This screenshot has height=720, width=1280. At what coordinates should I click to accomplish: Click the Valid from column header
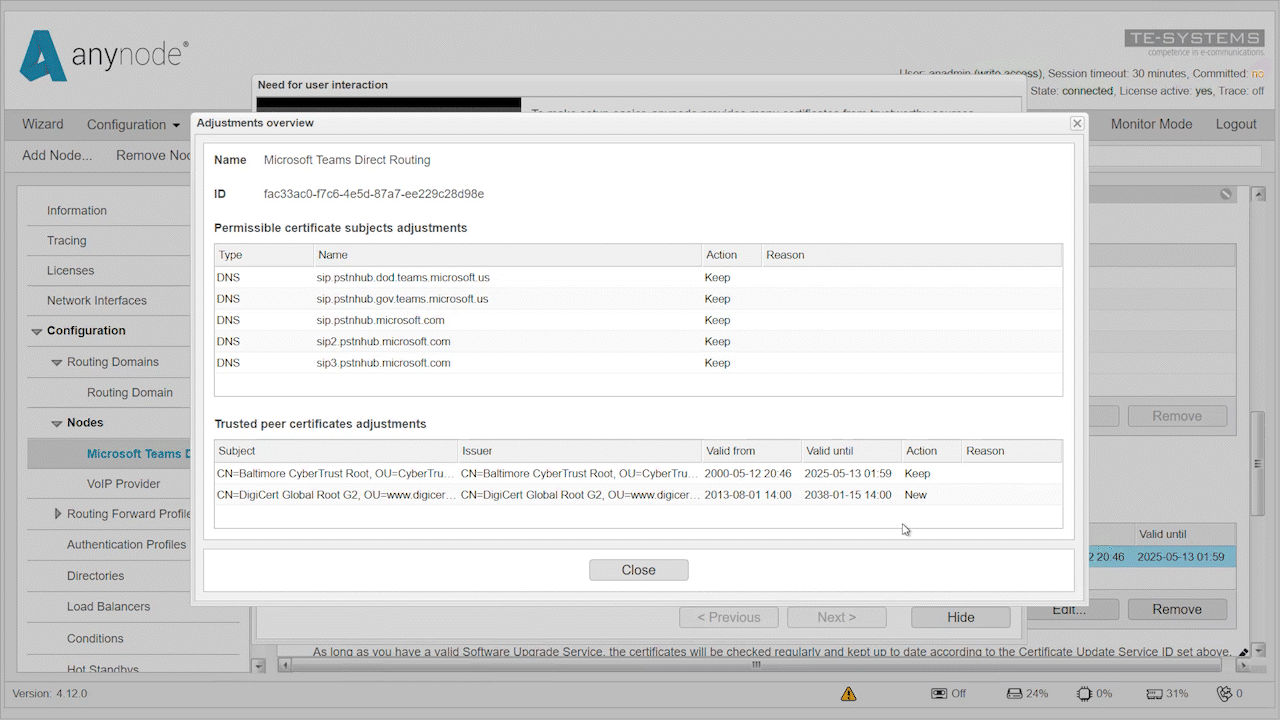(751, 451)
